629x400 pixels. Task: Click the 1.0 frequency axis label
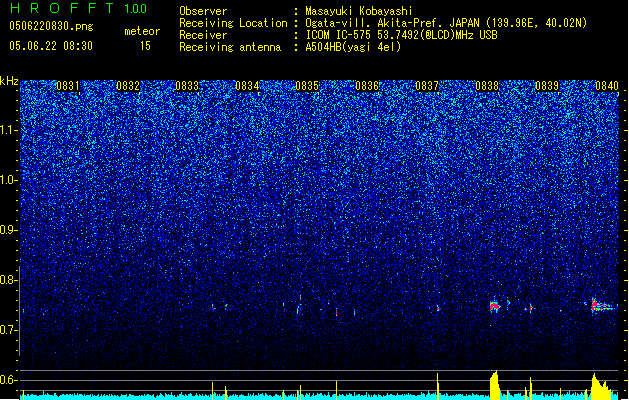pos(9,180)
